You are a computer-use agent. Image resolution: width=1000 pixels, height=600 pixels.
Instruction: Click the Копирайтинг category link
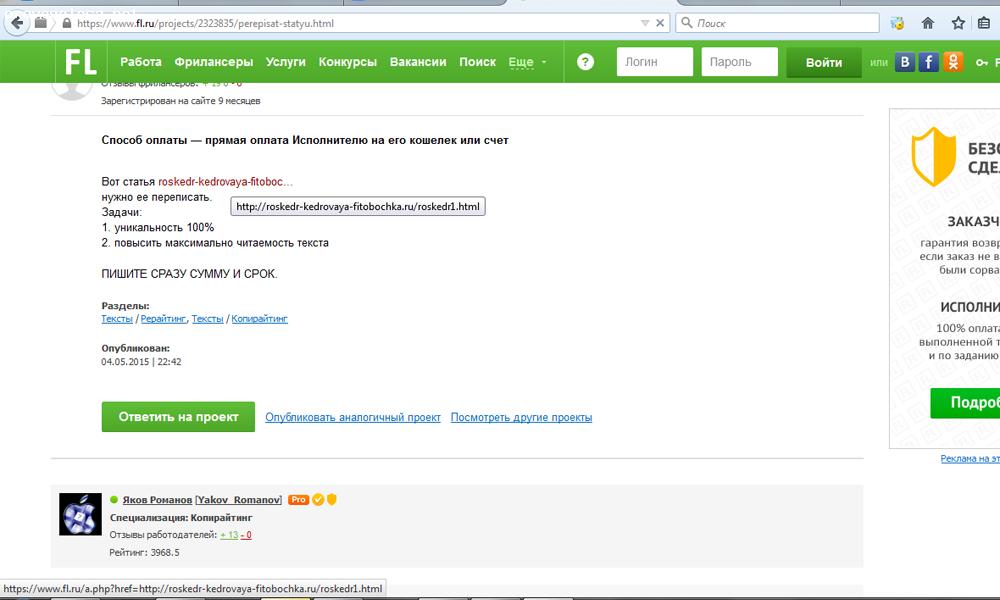click(x=259, y=319)
